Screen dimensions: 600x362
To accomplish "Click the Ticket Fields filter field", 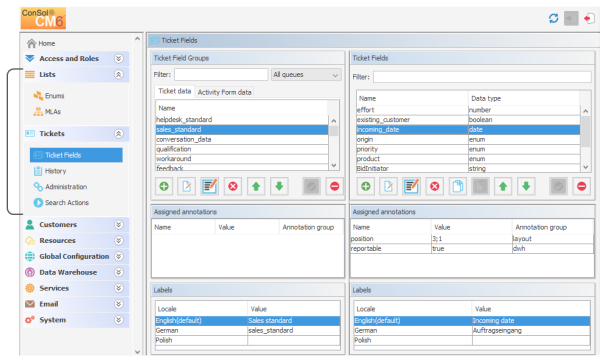I will (x=482, y=77).
